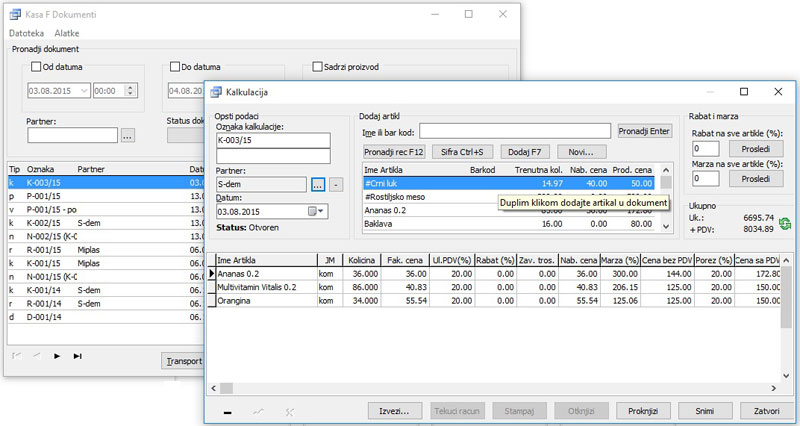Click row indicator arrow beside Ananas 0.2

tap(212, 274)
